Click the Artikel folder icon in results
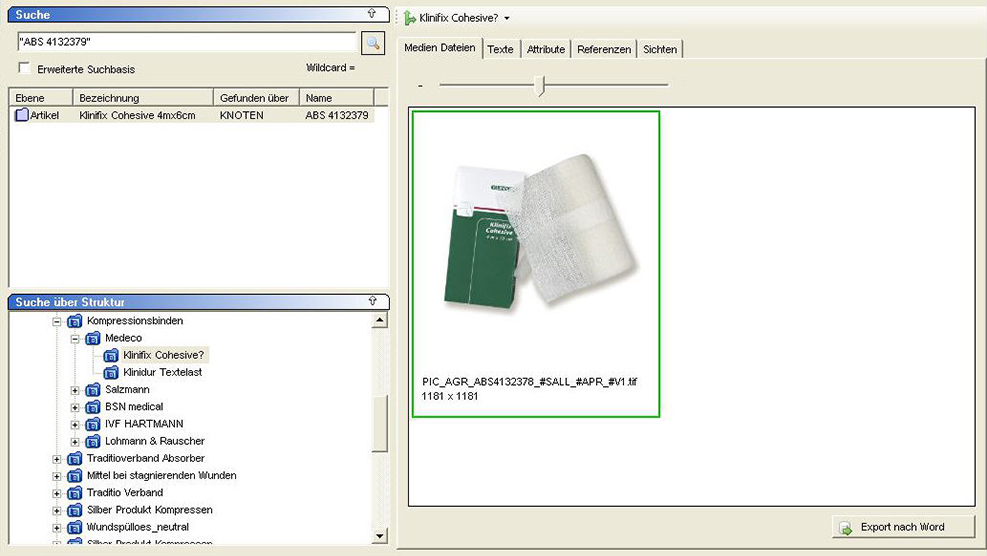The width and height of the screenshot is (987, 556). click(22, 115)
